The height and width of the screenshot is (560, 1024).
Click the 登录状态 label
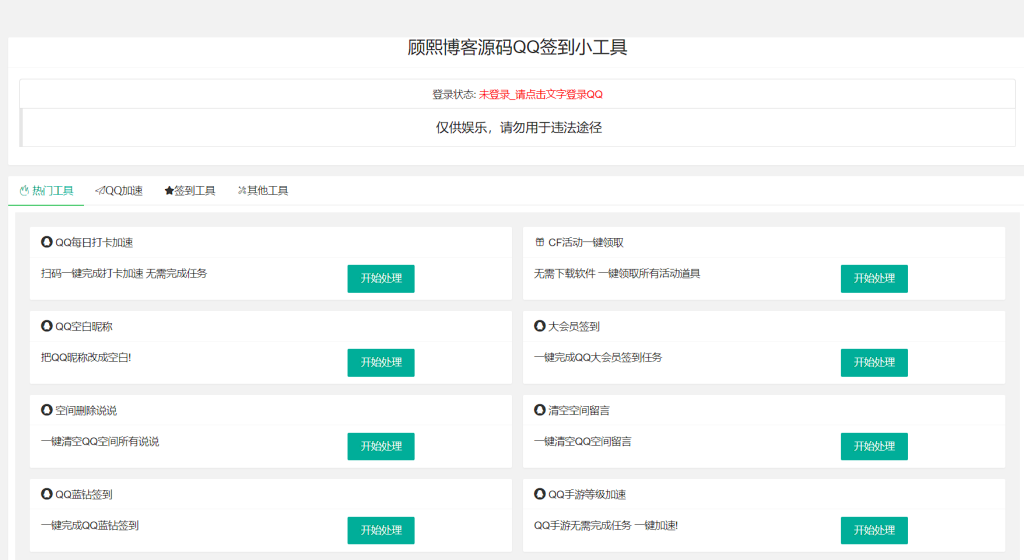[x=454, y=95]
